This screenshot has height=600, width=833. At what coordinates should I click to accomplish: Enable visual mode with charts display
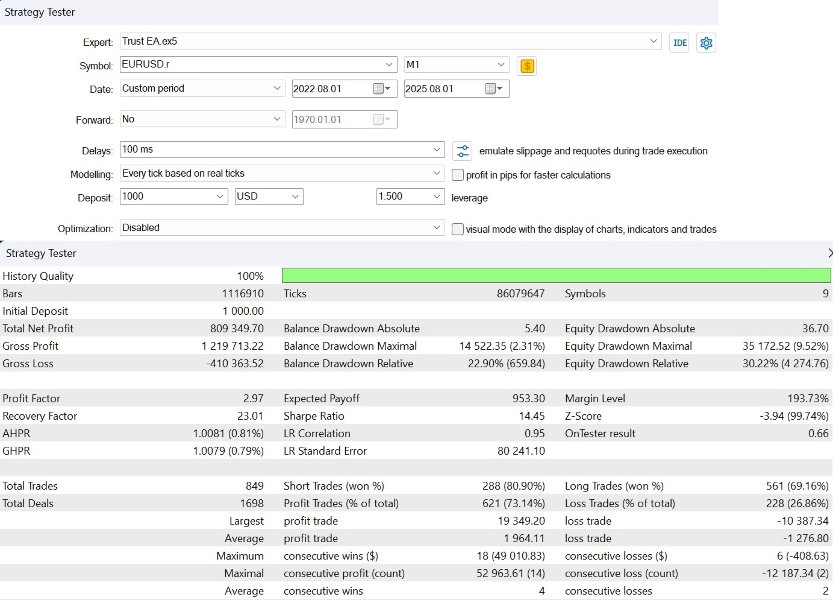coord(457,229)
